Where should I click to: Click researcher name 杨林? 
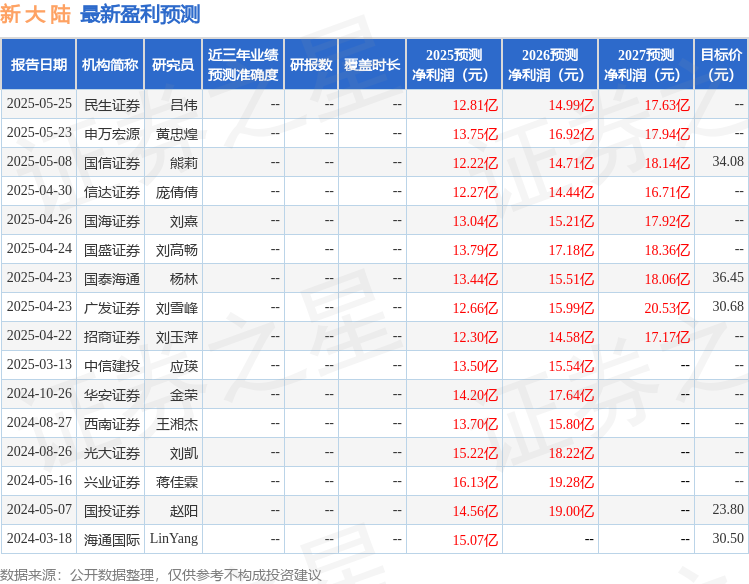pyautogui.click(x=184, y=279)
